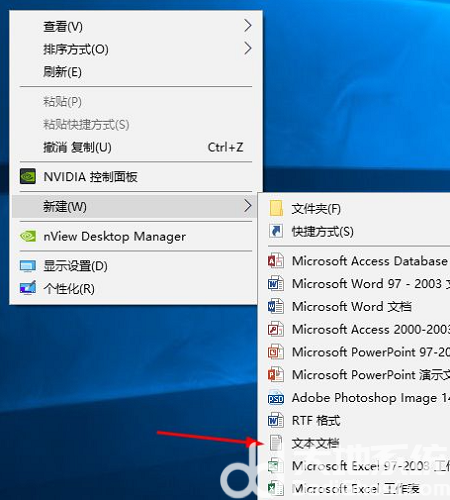Click the Access 2000-2003 database icon

(276, 329)
